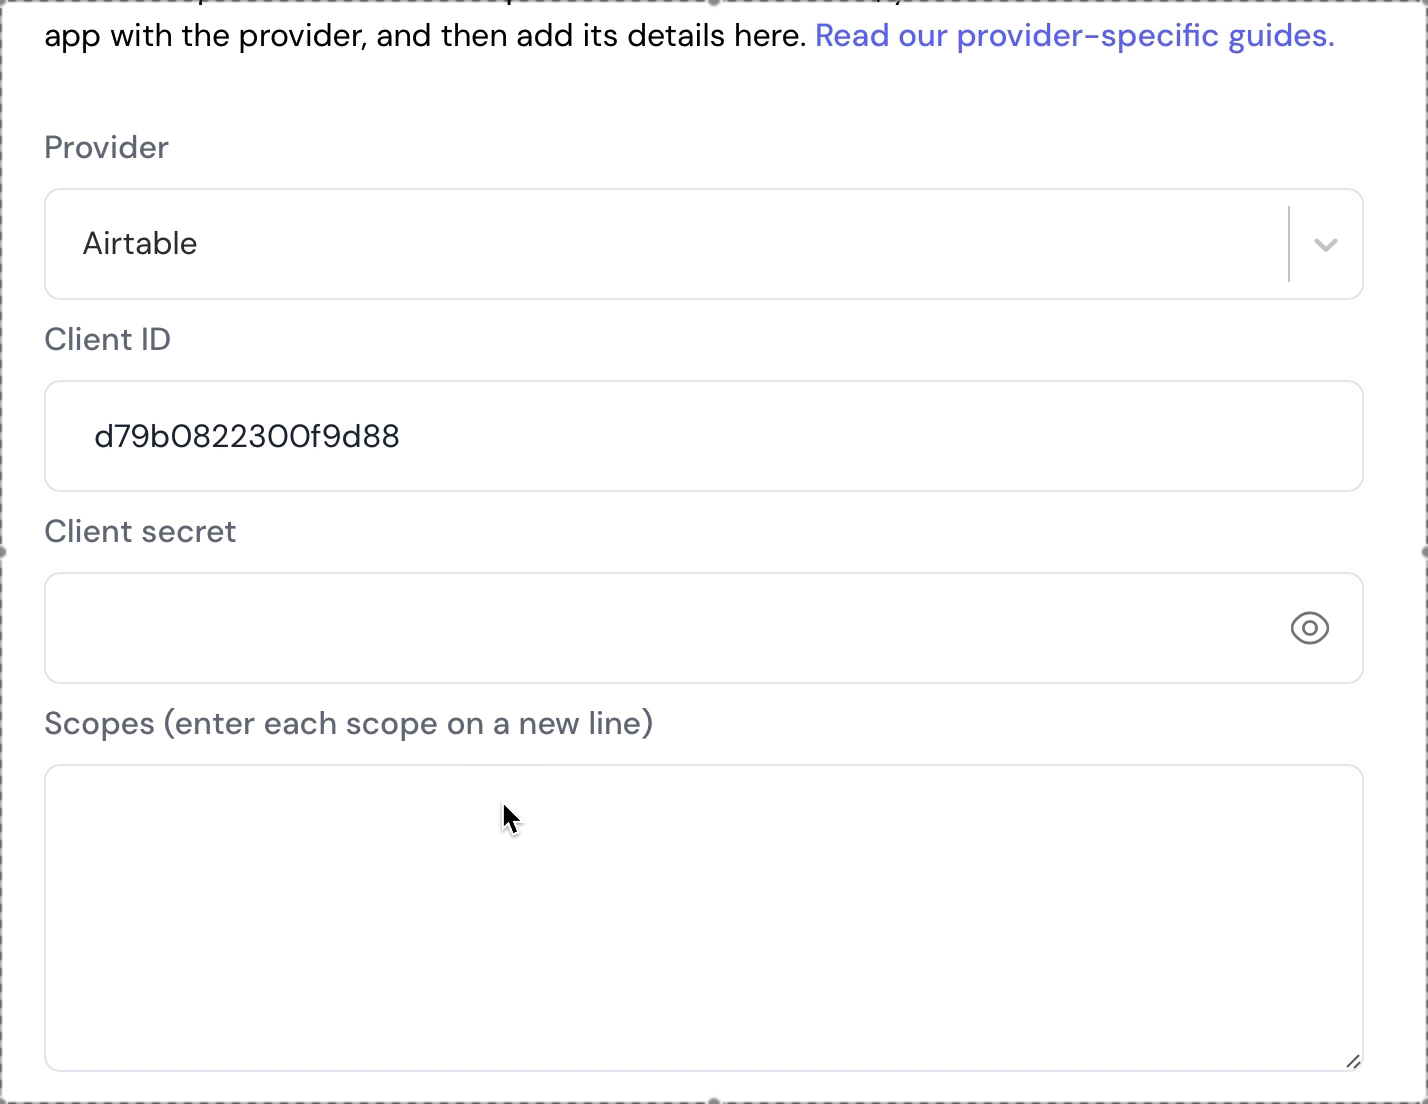The height and width of the screenshot is (1104, 1428).
Task: Select the Airtable value in Provider box
Action: tap(140, 243)
